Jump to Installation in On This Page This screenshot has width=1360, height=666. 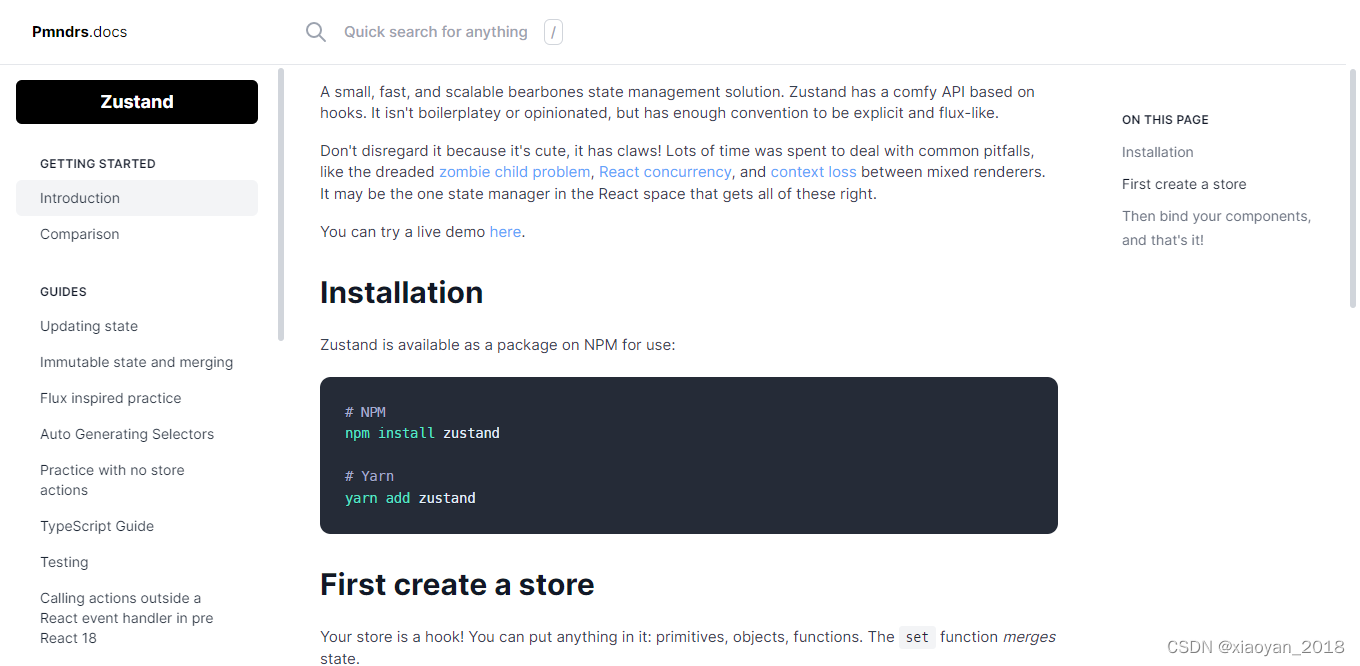click(x=1158, y=152)
